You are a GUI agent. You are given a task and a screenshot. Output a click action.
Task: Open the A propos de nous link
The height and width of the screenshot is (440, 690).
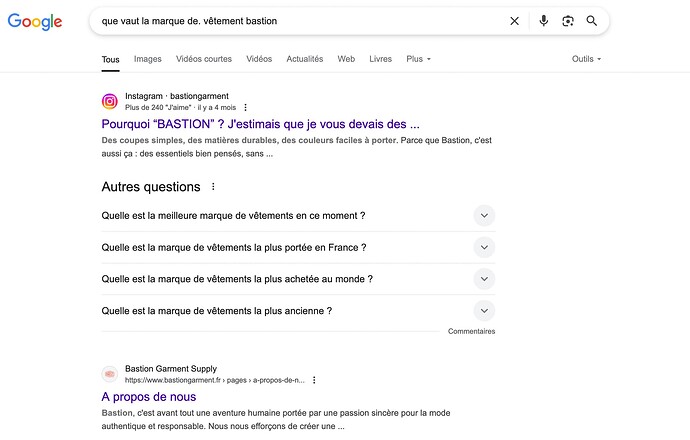click(148, 397)
